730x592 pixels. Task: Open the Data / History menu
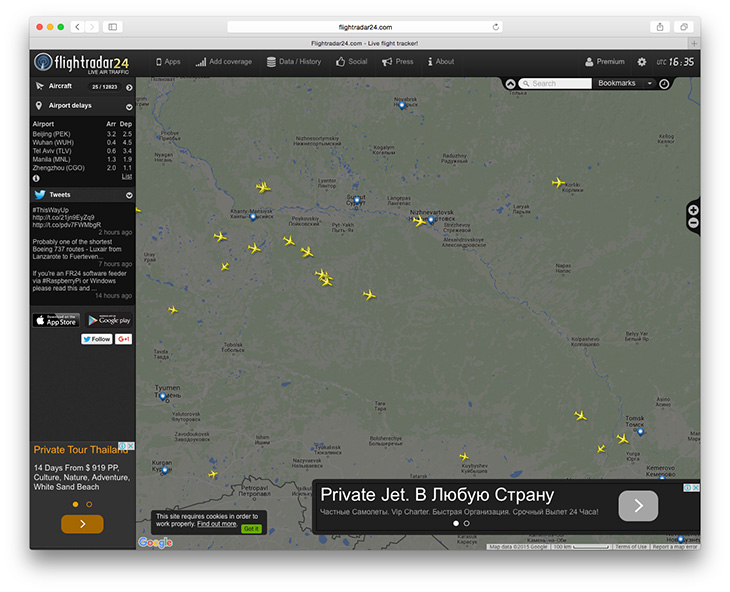[x=294, y=62]
